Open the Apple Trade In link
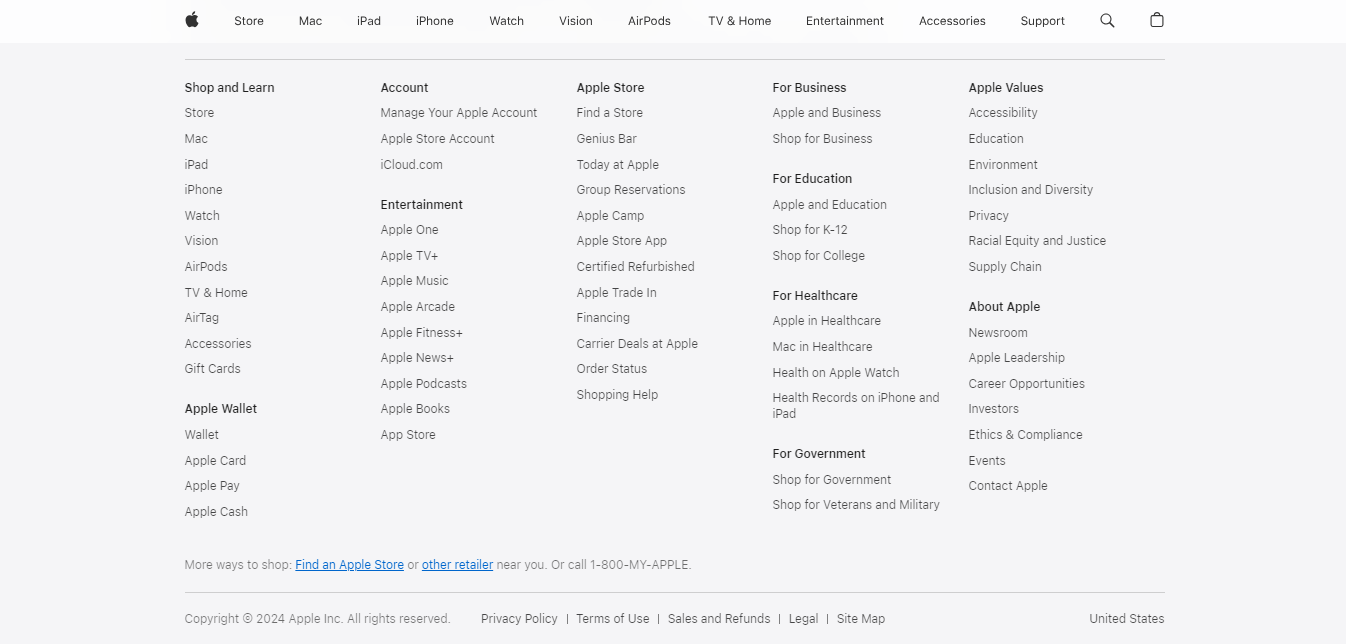1346x644 pixels. pyautogui.click(x=617, y=293)
